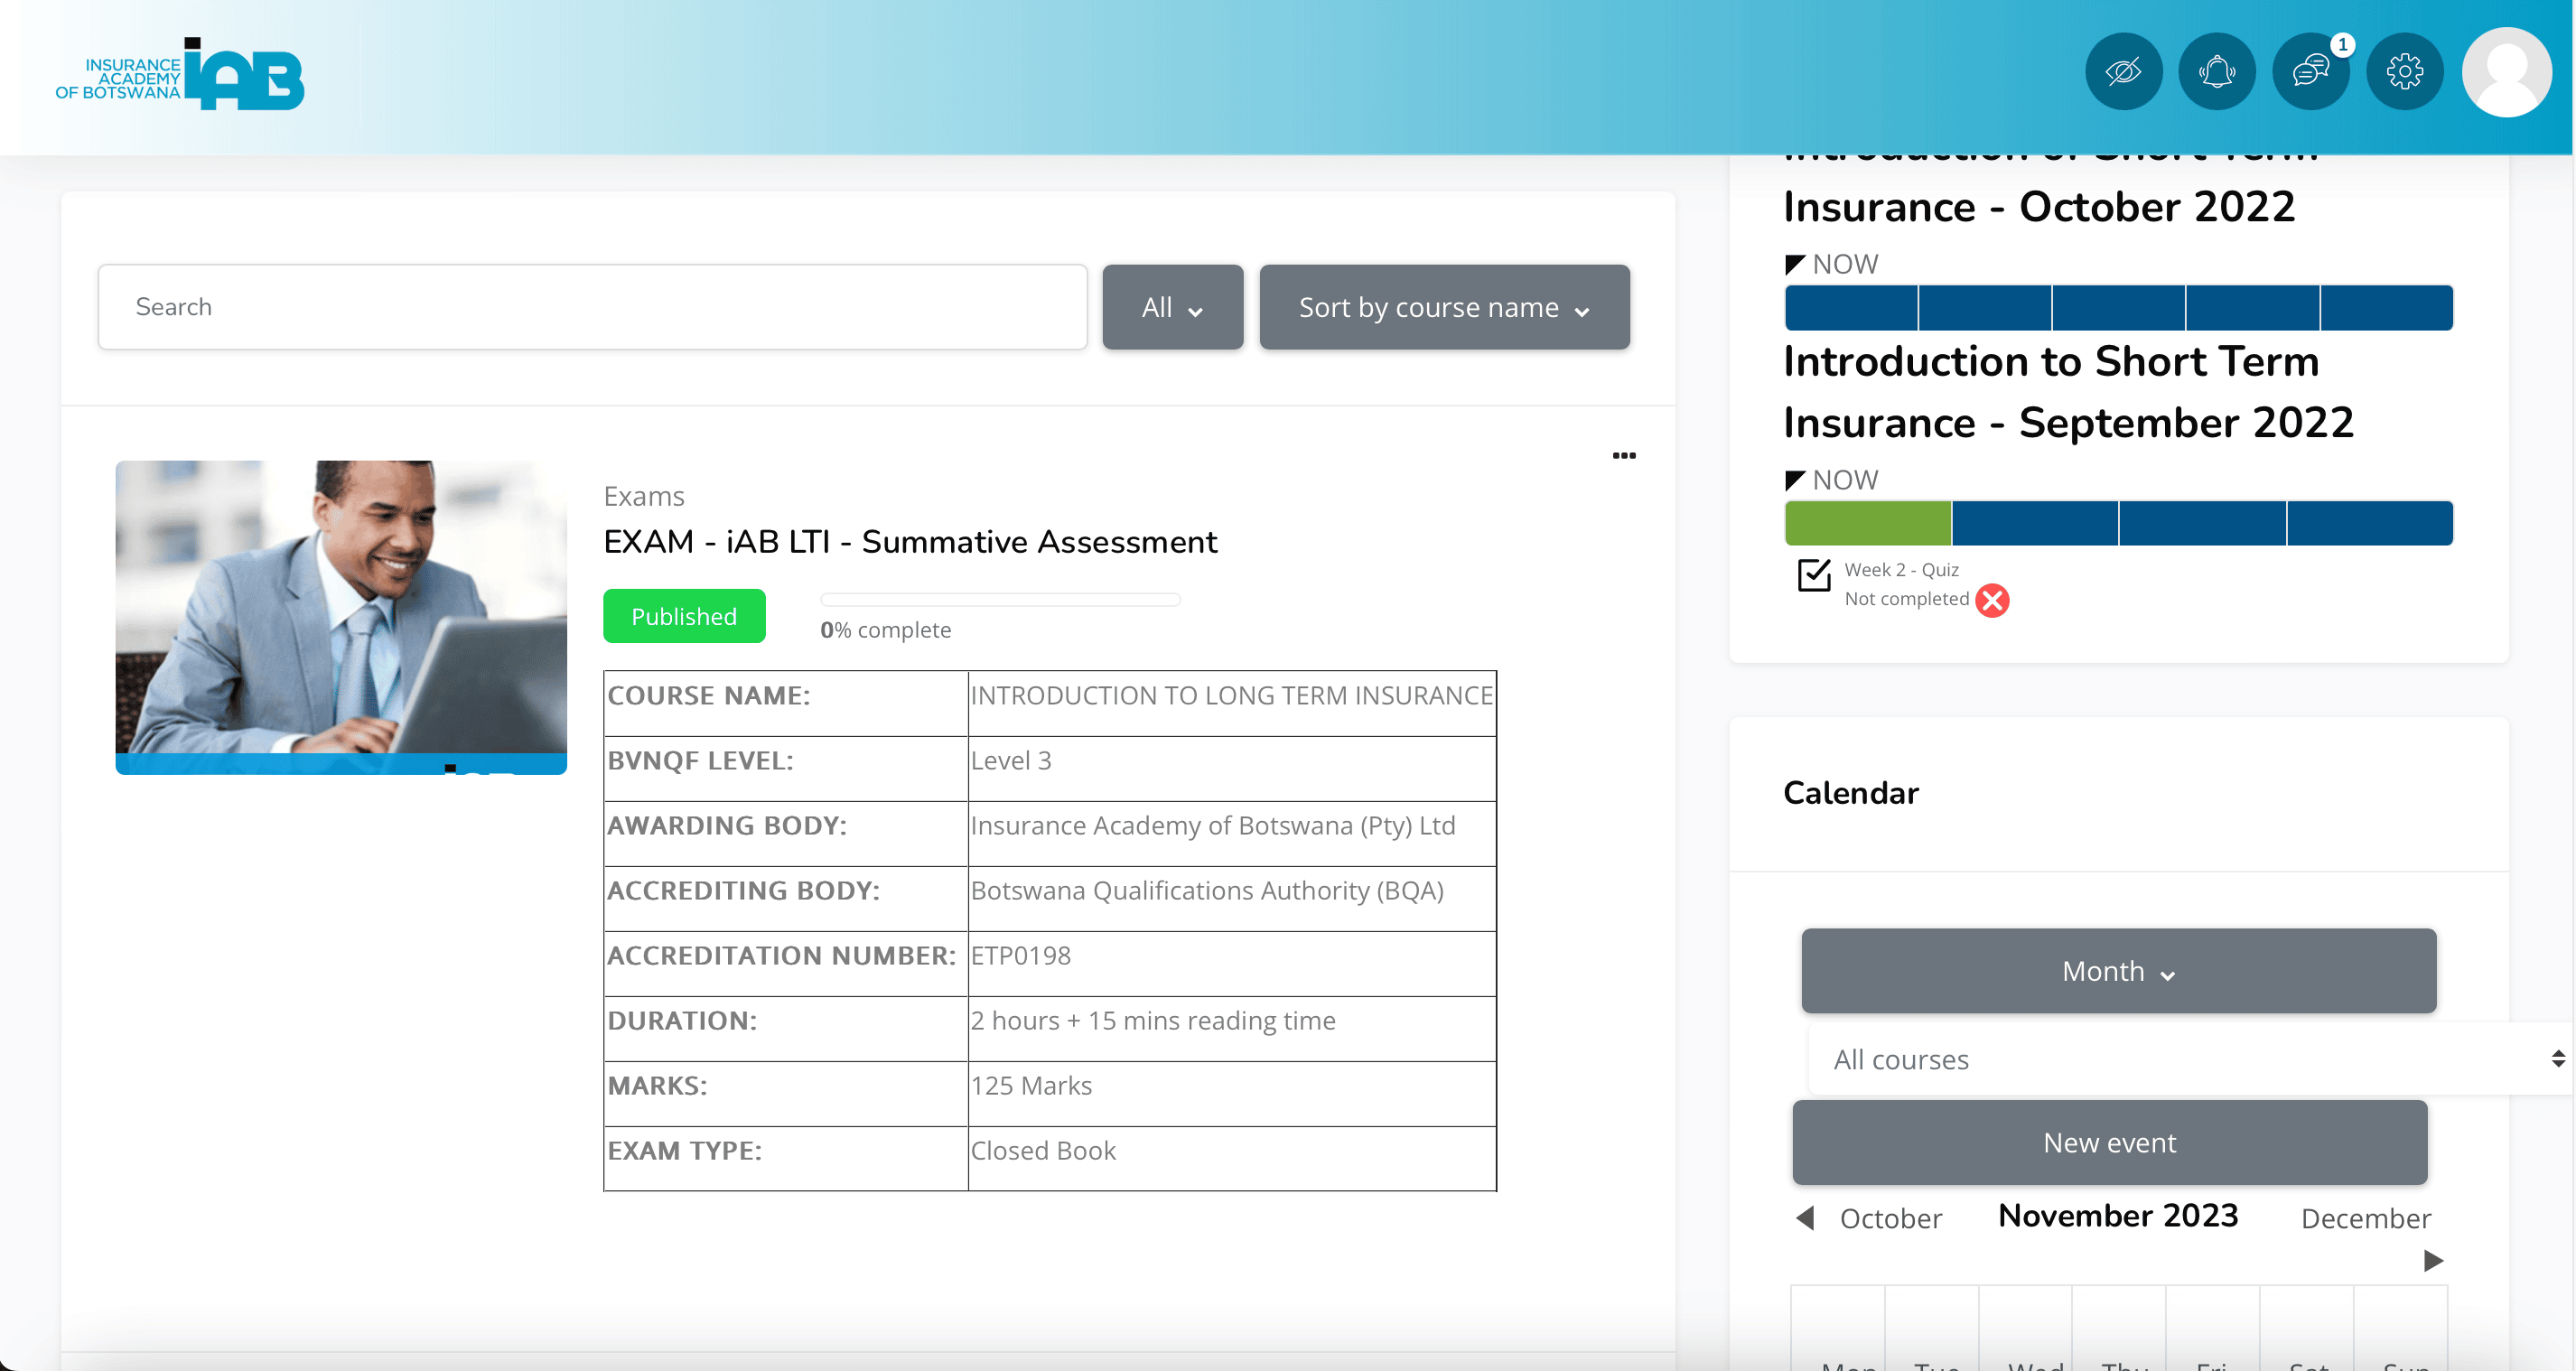Expand the All filter dropdown
Screen dimensions: 2576x1371
click(1172, 307)
